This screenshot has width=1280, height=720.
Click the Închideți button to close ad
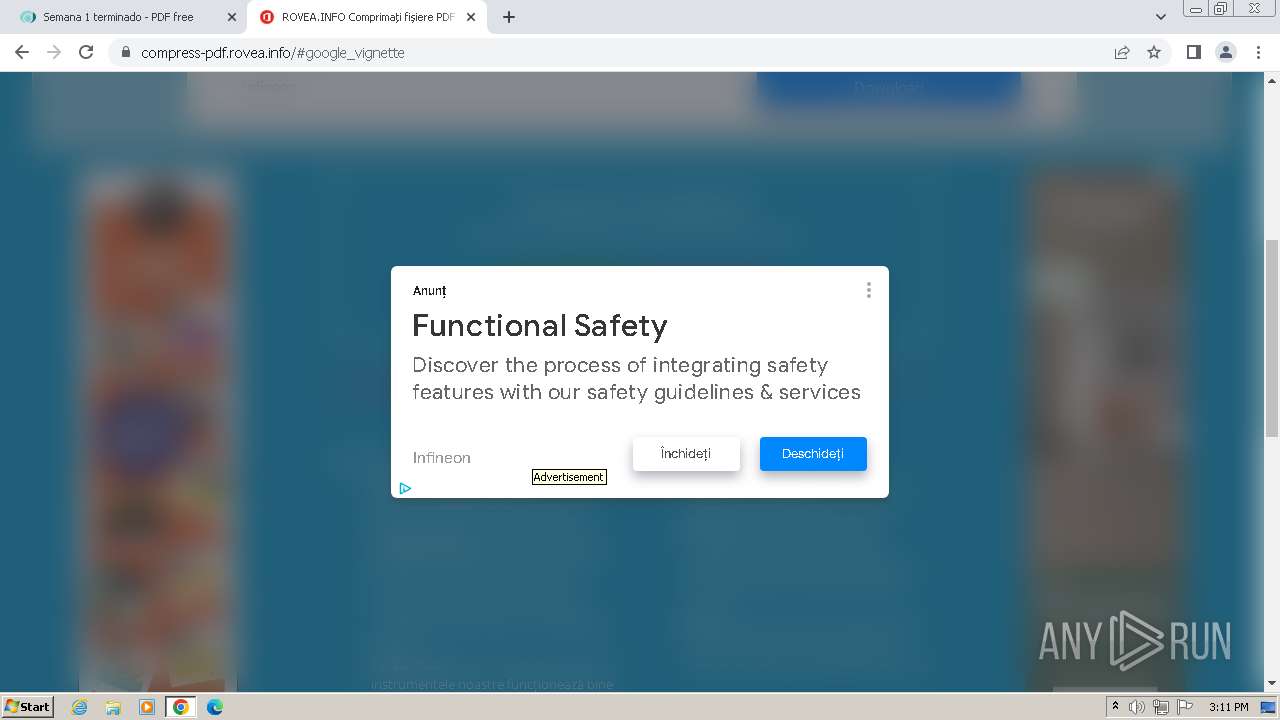686,454
